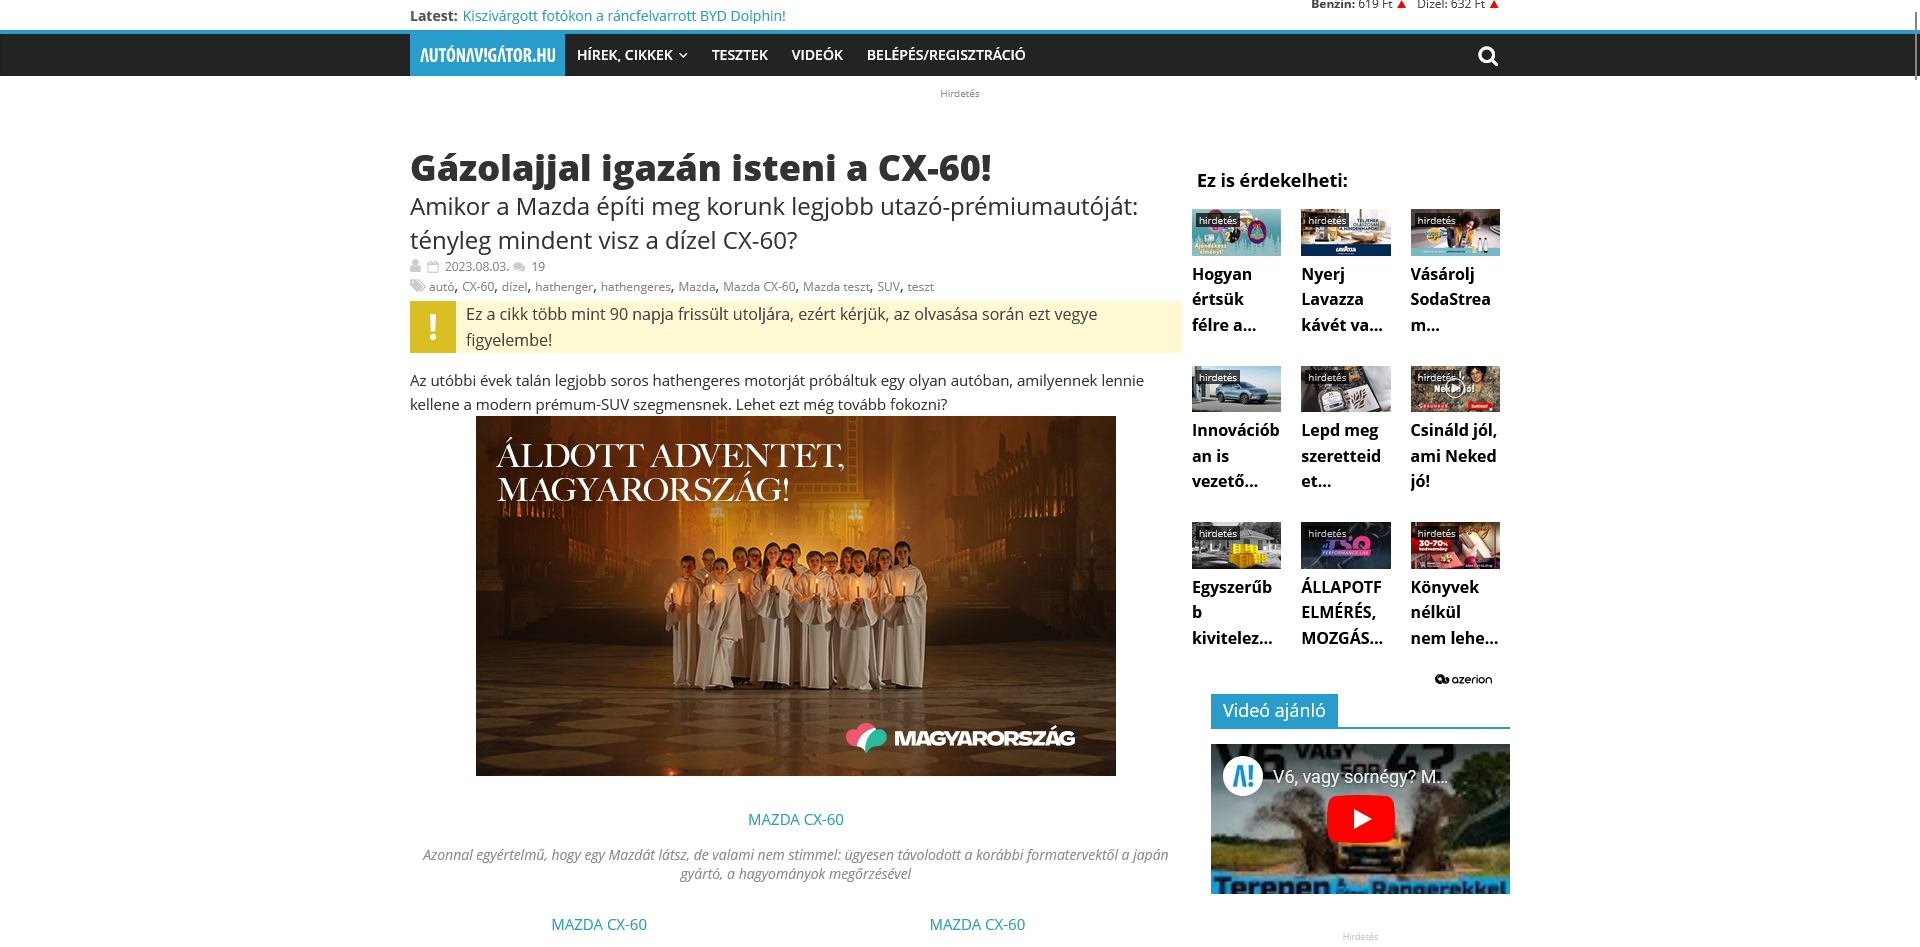Open the 'hathenger' tag
The width and height of the screenshot is (1920, 947).
coord(564,287)
